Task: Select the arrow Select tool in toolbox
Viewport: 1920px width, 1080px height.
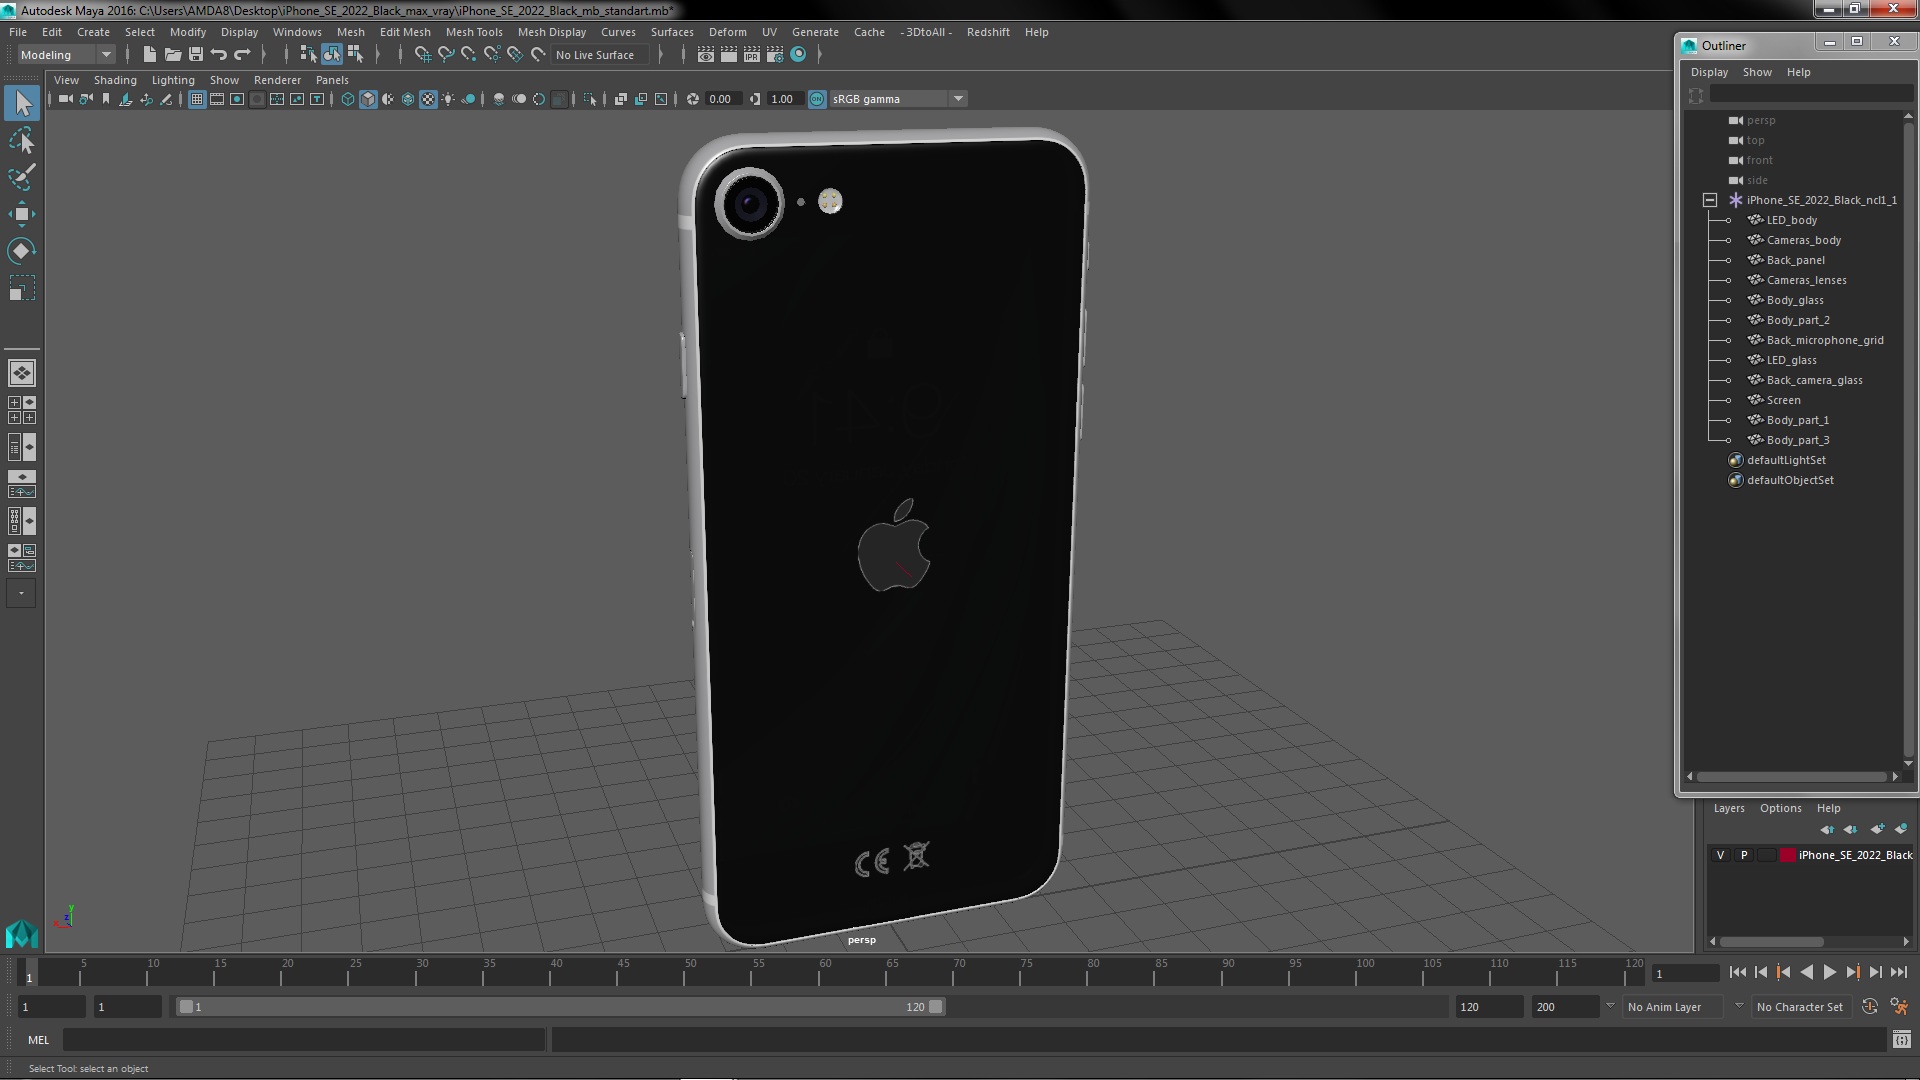Action: pyautogui.click(x=22, y=103)
